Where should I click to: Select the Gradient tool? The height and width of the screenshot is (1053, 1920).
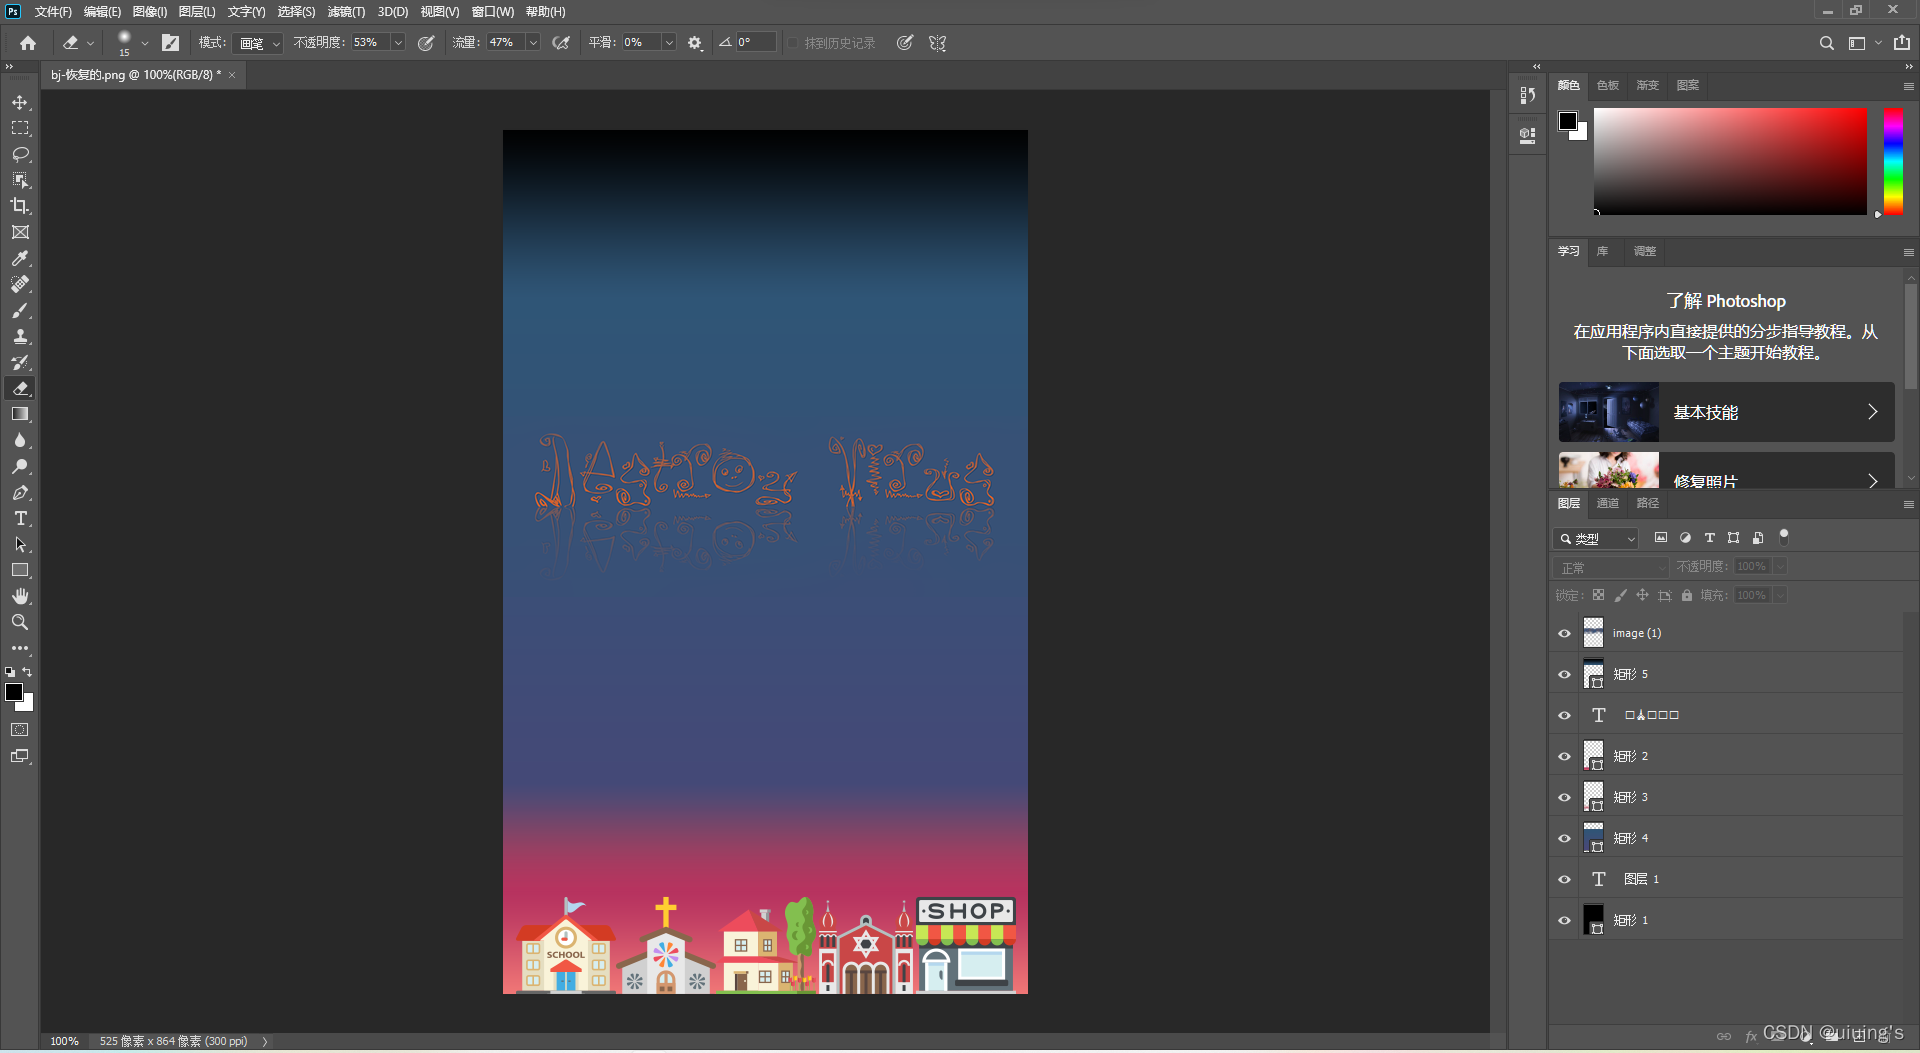(20, 415)
